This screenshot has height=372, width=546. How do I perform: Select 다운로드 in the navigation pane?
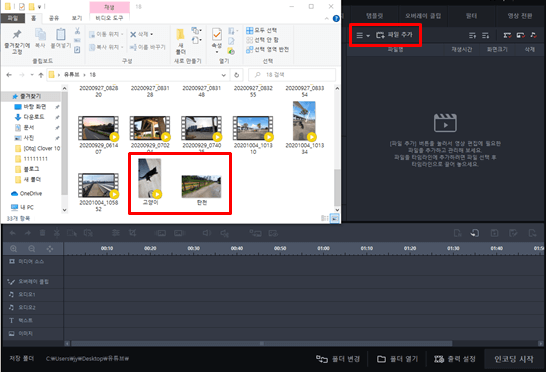click(30, 117)
